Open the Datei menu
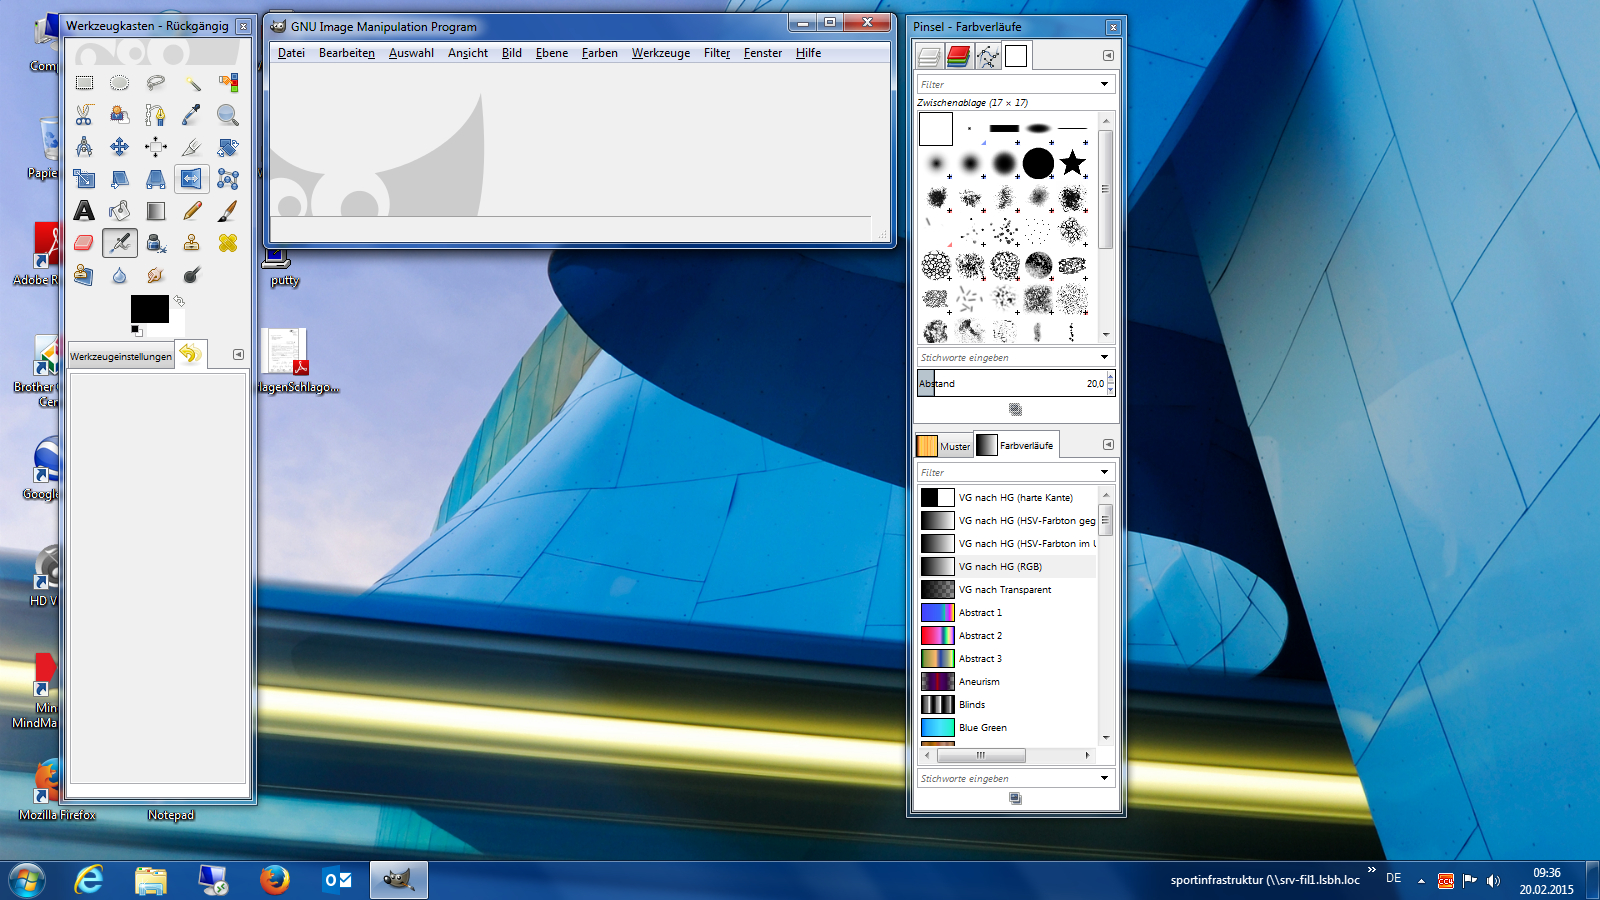This screenshot has width=1600, height=900. (291, 53)
